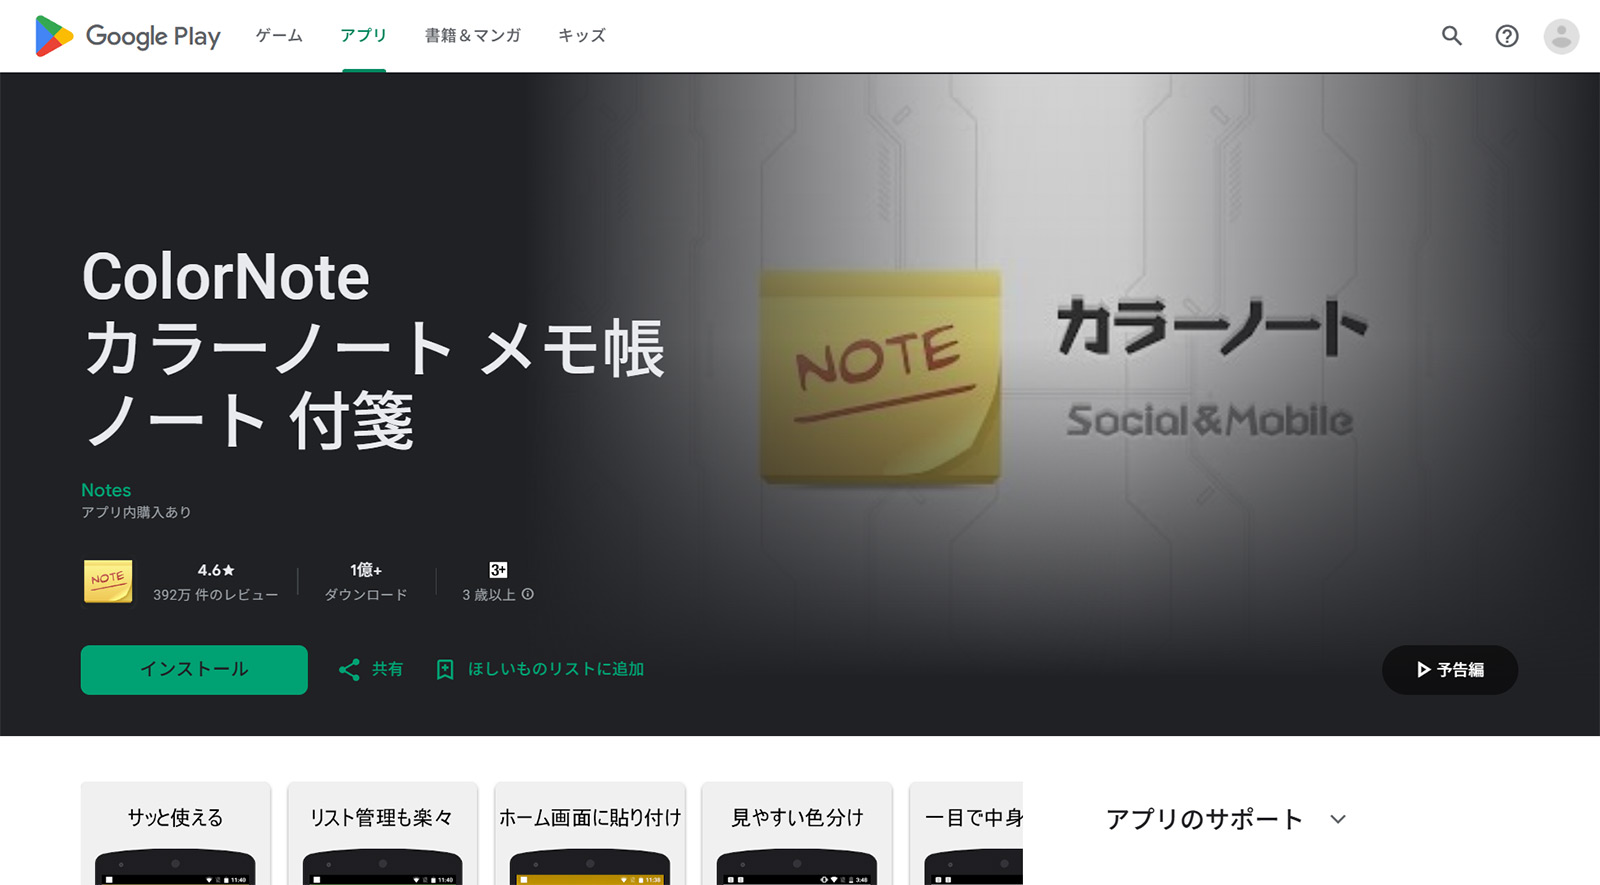1600x885 pixels.
Task: Open the ホーム画面に貼り付け screenshot
Action: [590, 834]
